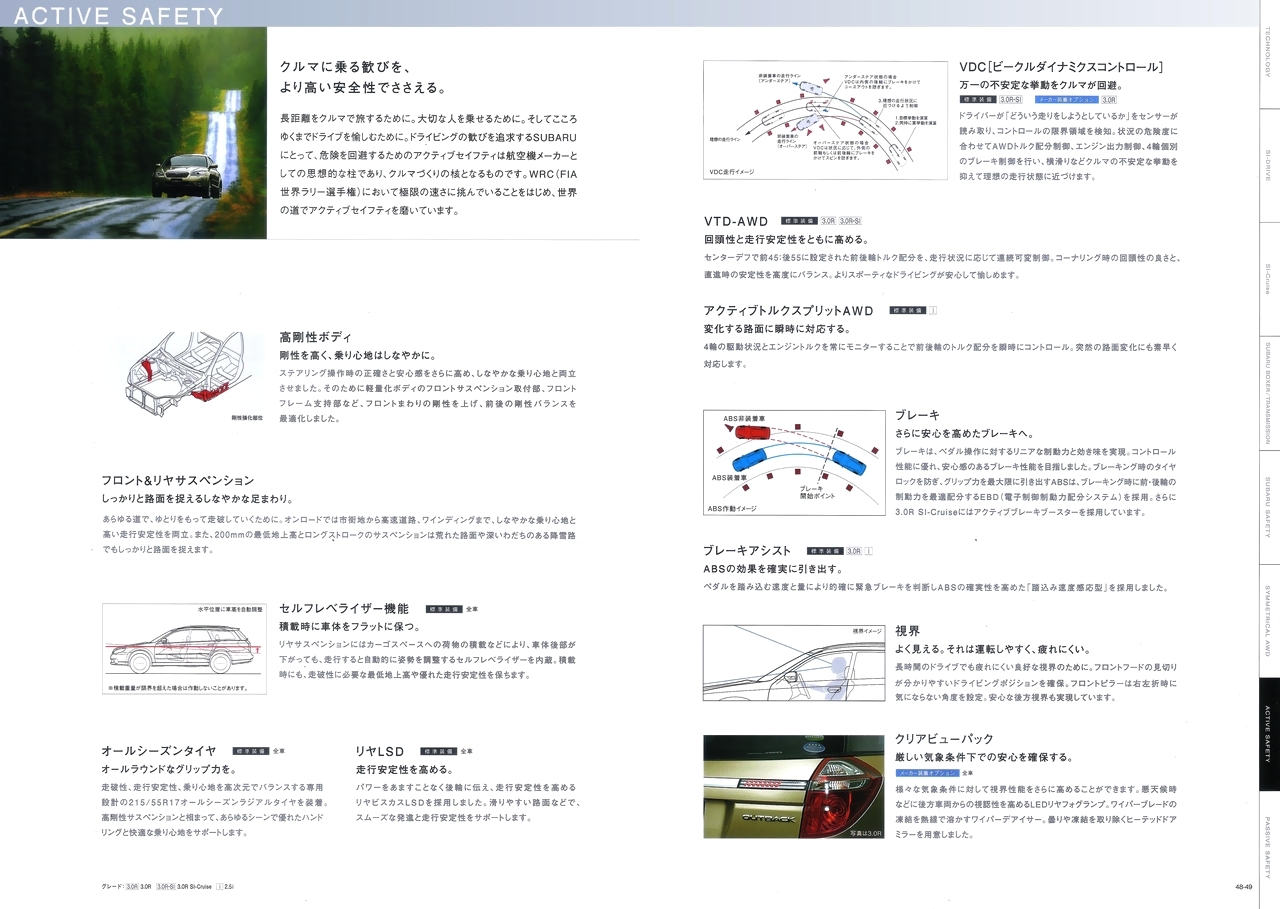
Task: Click the '標準装備' badge beside リヤLSD
Action: pos(439,750)
